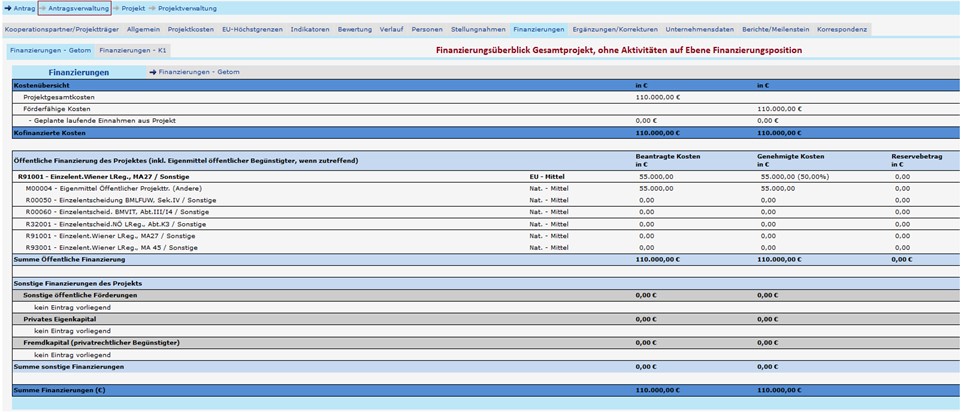Image resolution: width=961 pixels, height=412 pixels.
Task: Open the Allgemein tab
Action: pos(143,30)
